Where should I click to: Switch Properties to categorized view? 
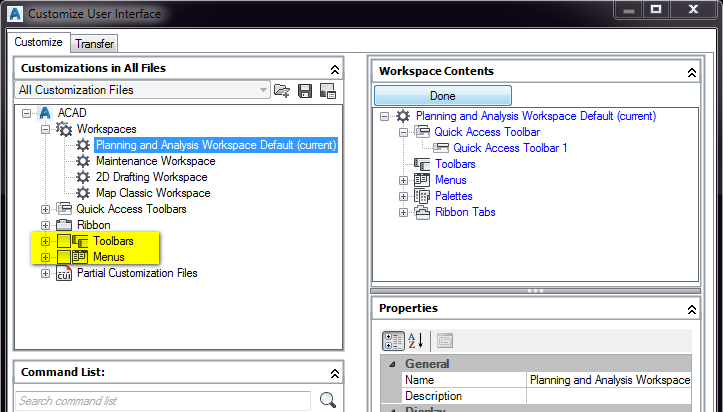(x=393, y=341)
